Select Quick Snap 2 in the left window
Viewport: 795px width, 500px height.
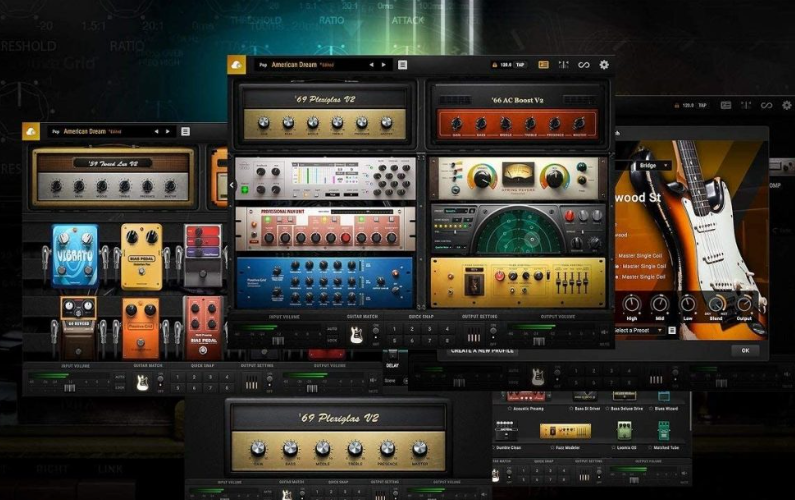[194, 377]
